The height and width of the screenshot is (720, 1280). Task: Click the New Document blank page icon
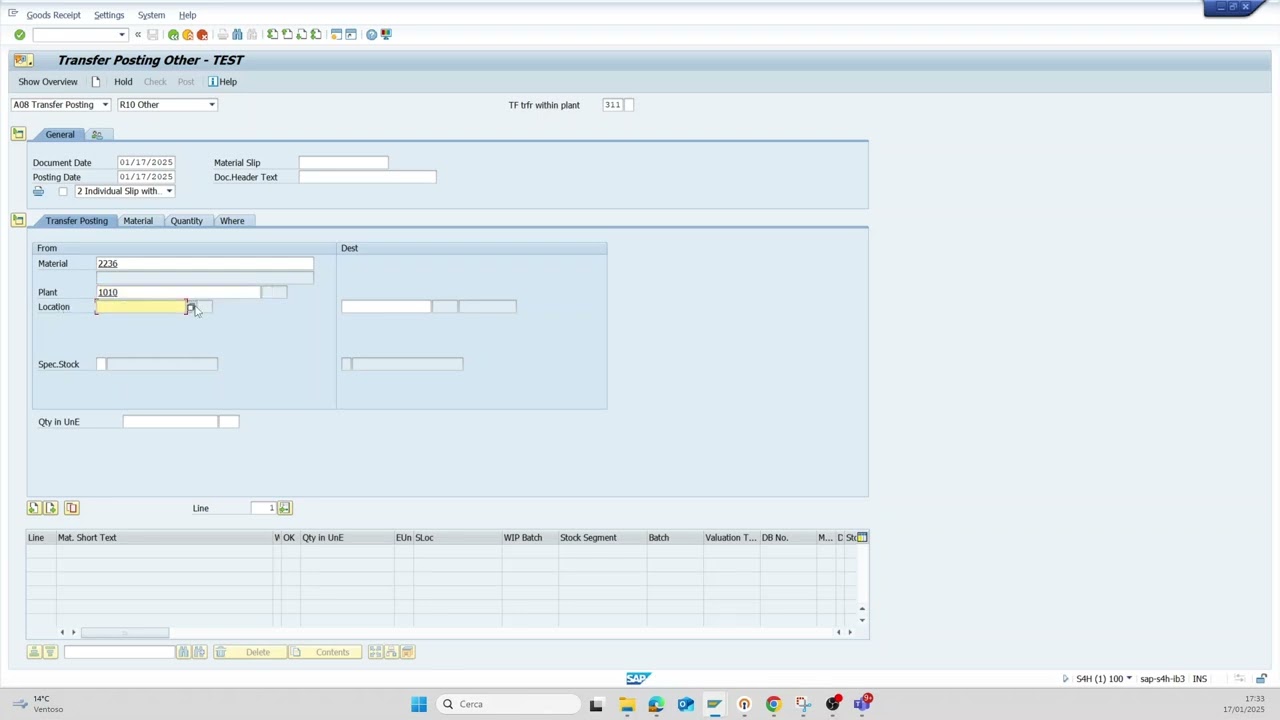click(x=96, y=82)
